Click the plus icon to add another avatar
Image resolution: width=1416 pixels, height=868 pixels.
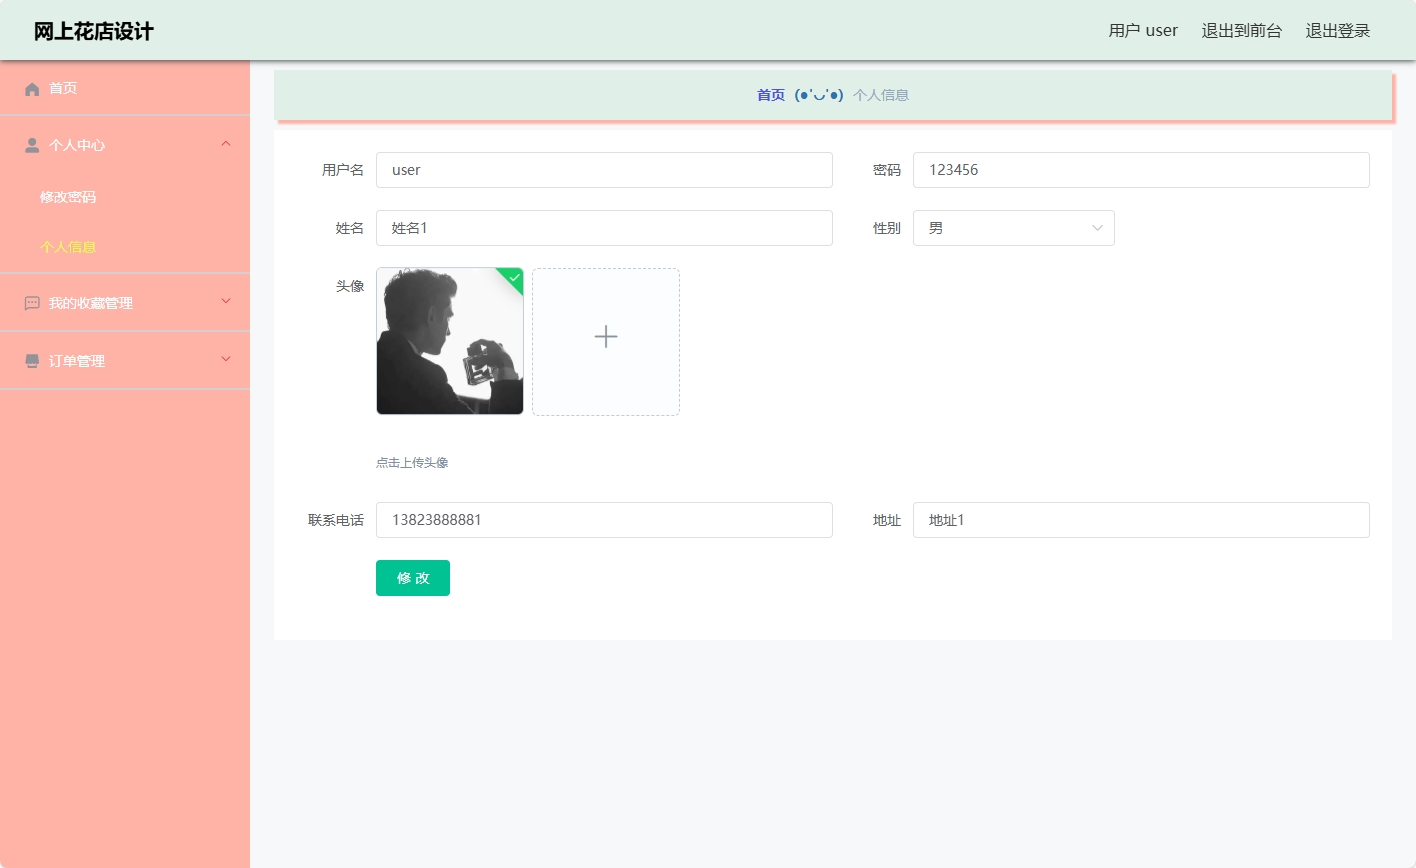click(605, 338)
